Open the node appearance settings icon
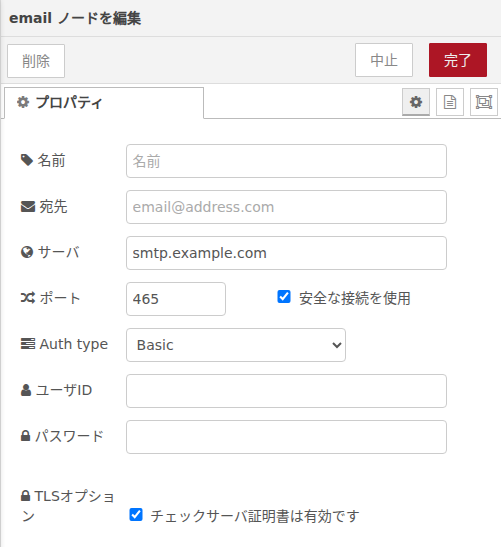Image resolution: width=501 pixels, height=547 pixels. pyautogui.click(x=484, y=102)
